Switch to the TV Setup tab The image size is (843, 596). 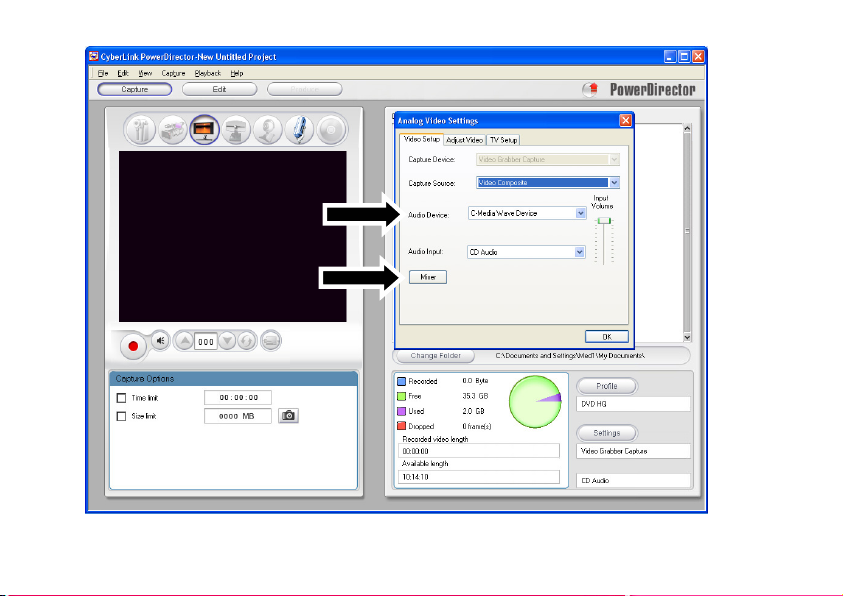click(503, 140)
